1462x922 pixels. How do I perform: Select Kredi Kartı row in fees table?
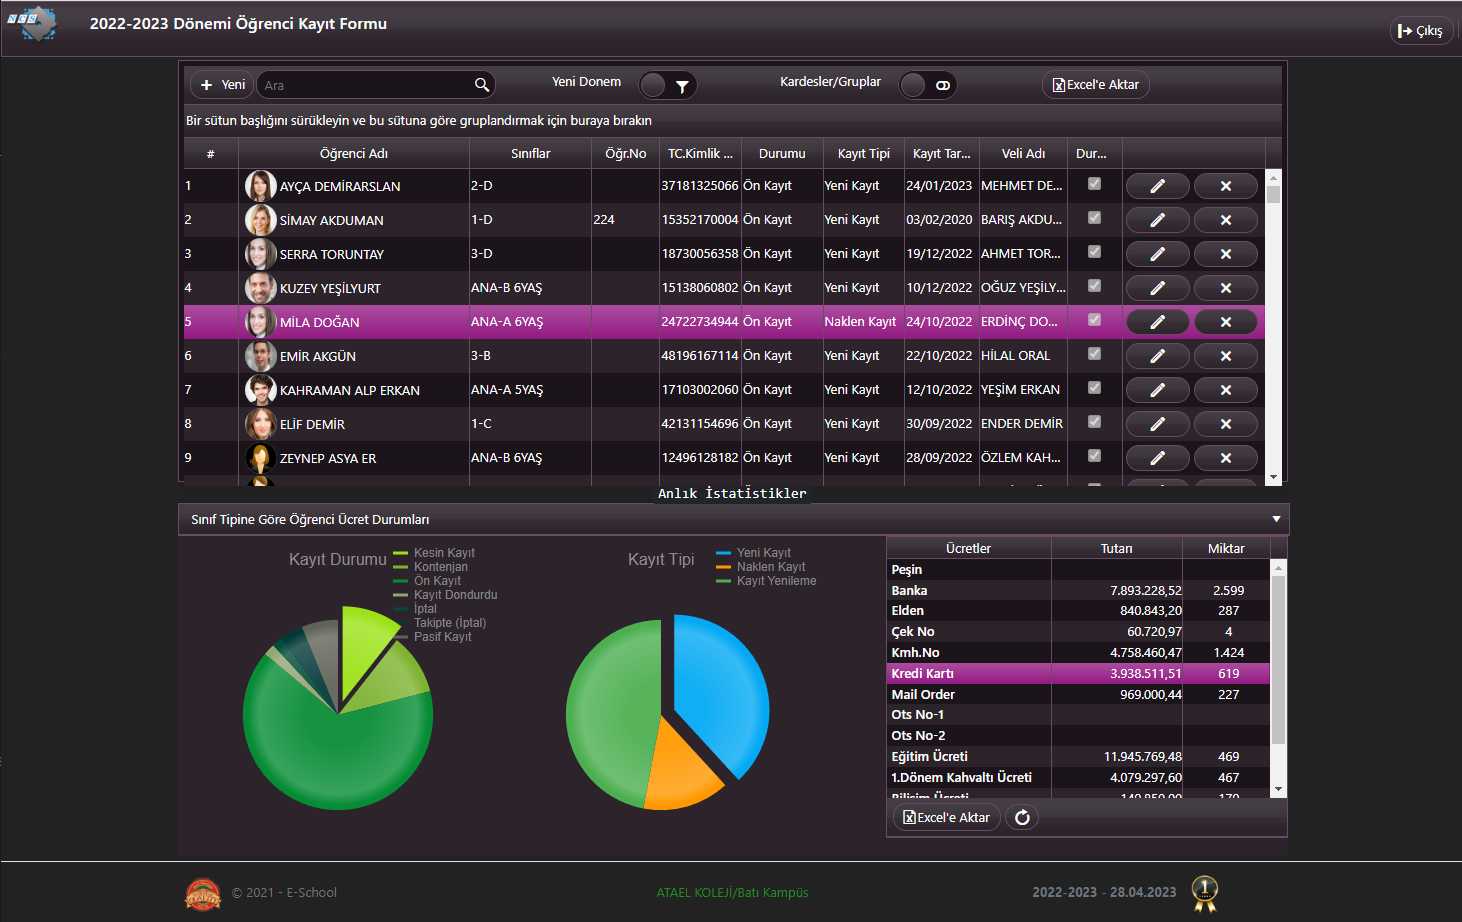(1078, 674)
